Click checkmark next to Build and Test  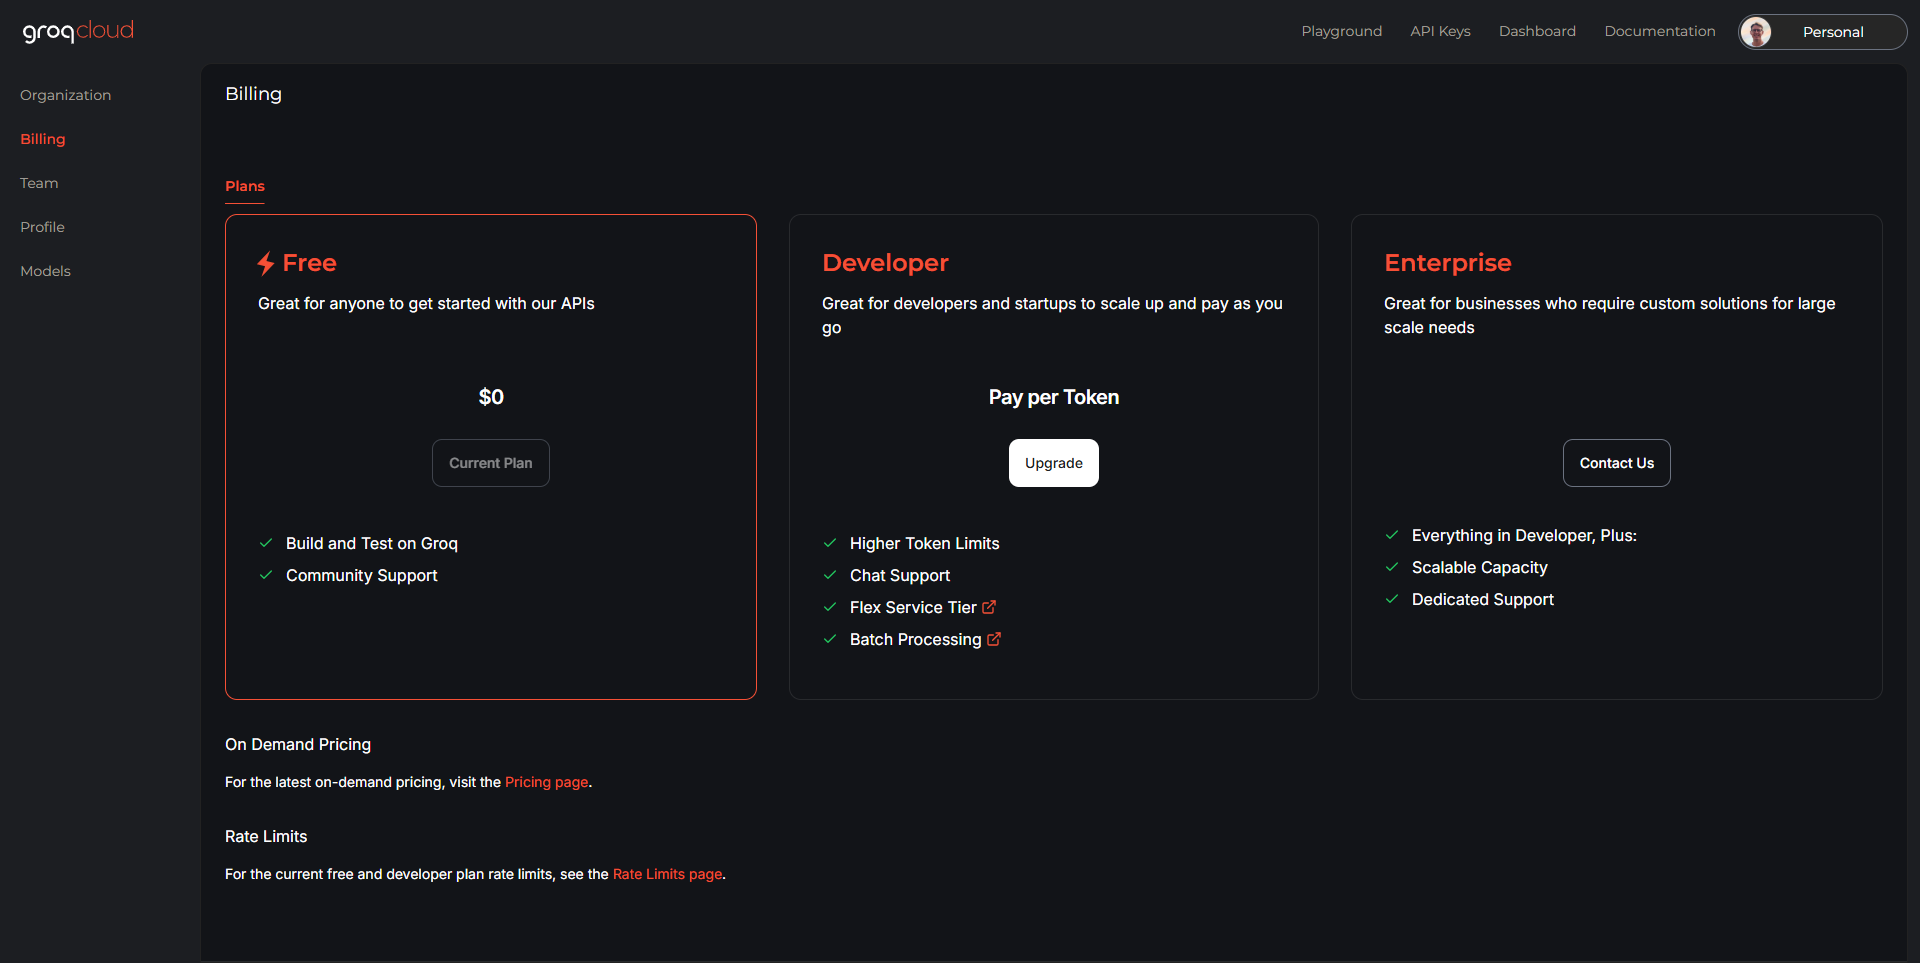click(x=266, y=543)
